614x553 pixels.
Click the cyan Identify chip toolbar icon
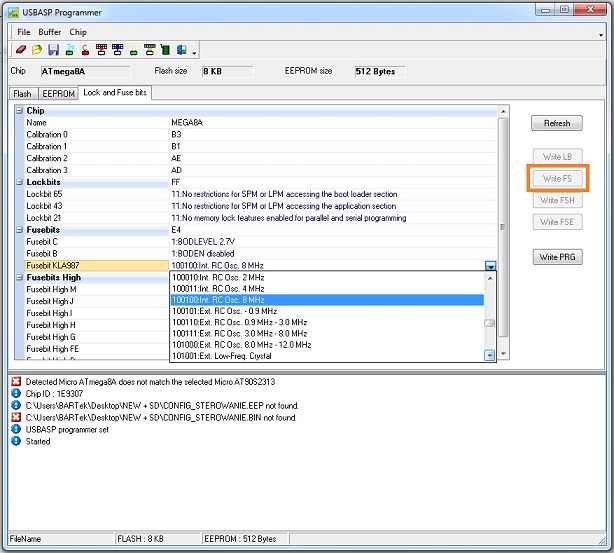coord(70,50)
